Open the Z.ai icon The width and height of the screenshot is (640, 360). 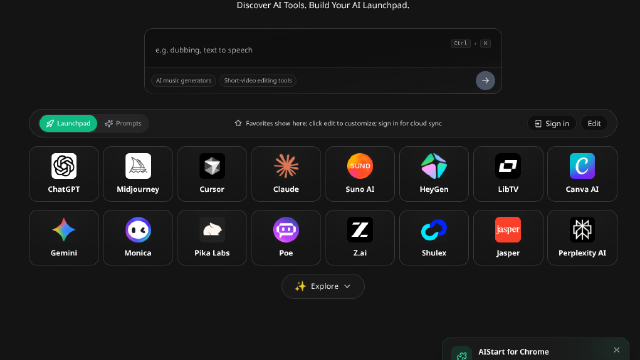tap(360, 229)
